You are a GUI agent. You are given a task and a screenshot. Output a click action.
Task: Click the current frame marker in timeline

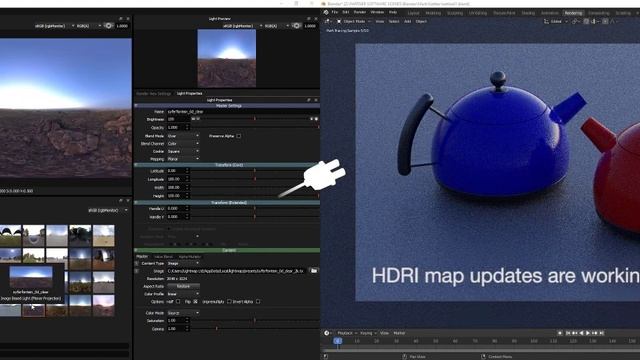coord(338,341)
